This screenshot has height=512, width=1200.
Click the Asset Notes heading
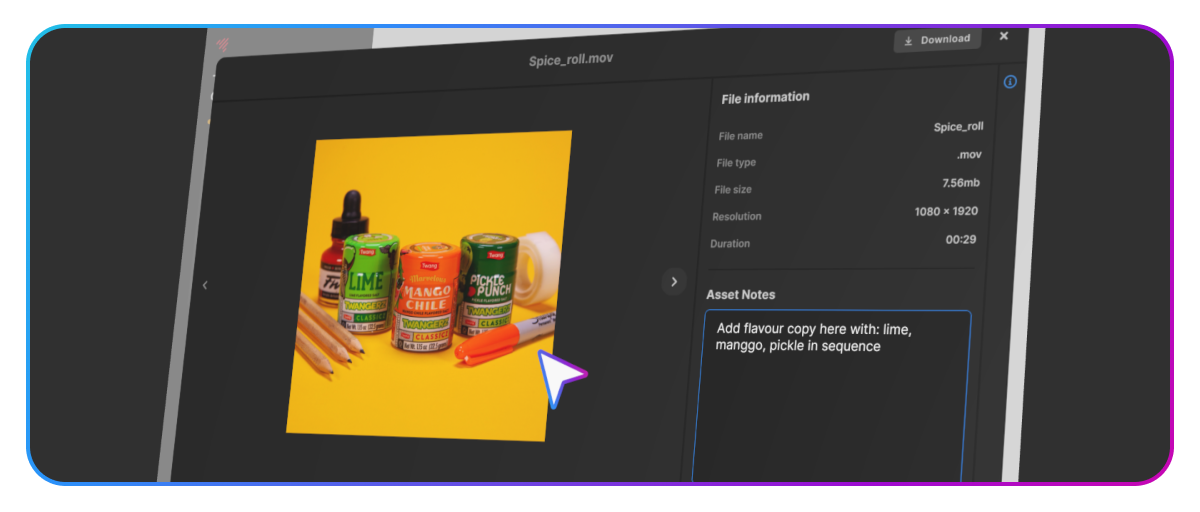[x=740, y=295]
